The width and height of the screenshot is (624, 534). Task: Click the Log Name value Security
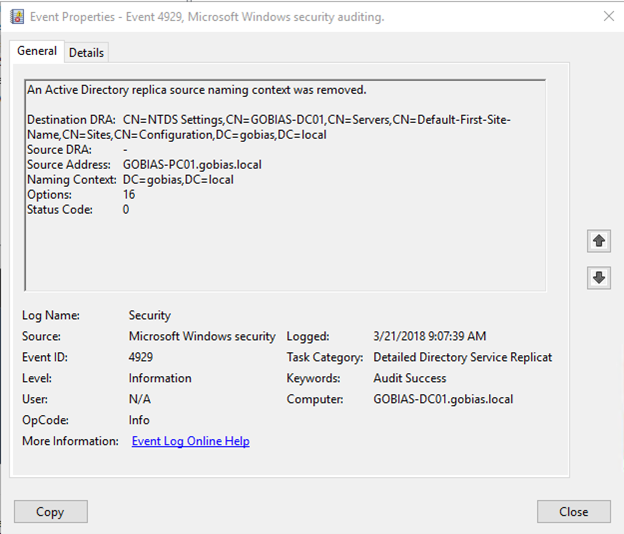[150, 315]
